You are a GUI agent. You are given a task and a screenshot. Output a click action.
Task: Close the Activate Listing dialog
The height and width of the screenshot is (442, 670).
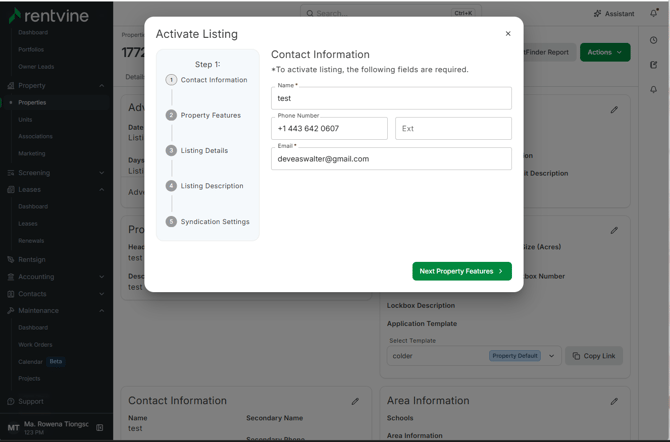(x=508, y=34)
